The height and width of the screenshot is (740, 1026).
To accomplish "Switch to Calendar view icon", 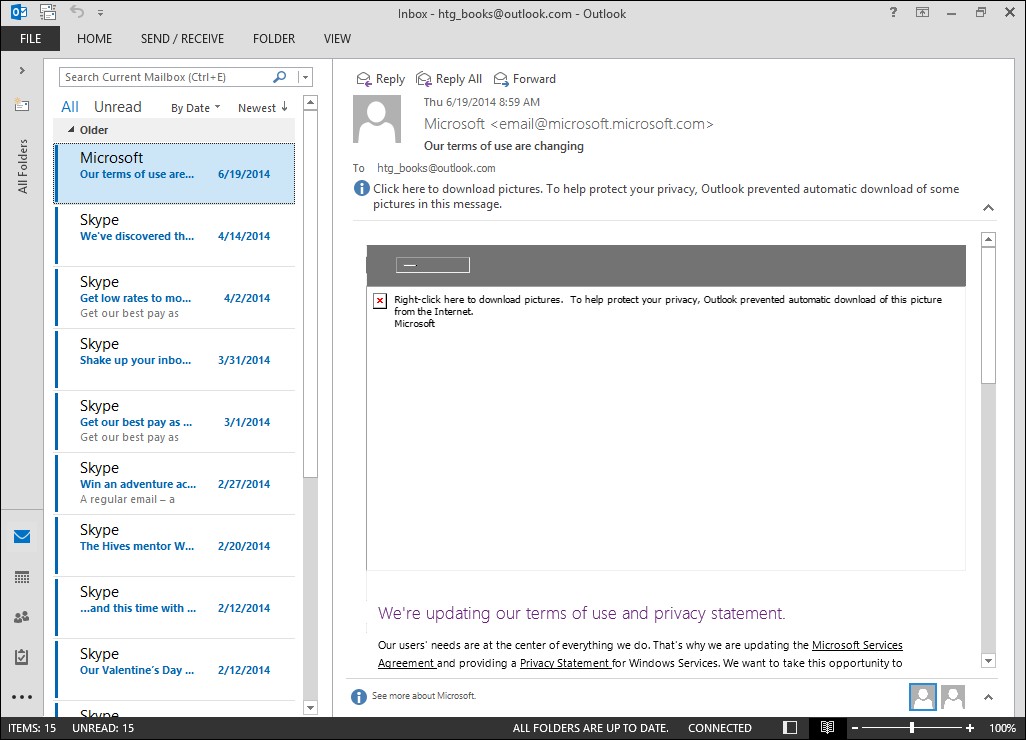I will (22, 577).
